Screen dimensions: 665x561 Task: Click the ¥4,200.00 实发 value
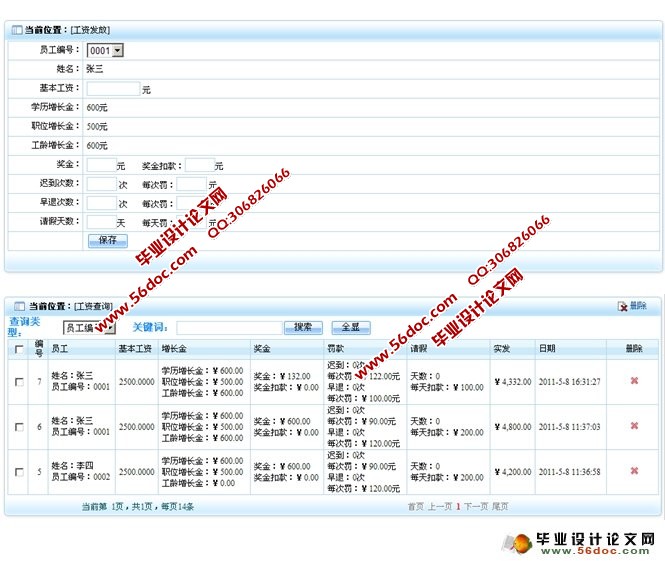[x=513, y=472]
